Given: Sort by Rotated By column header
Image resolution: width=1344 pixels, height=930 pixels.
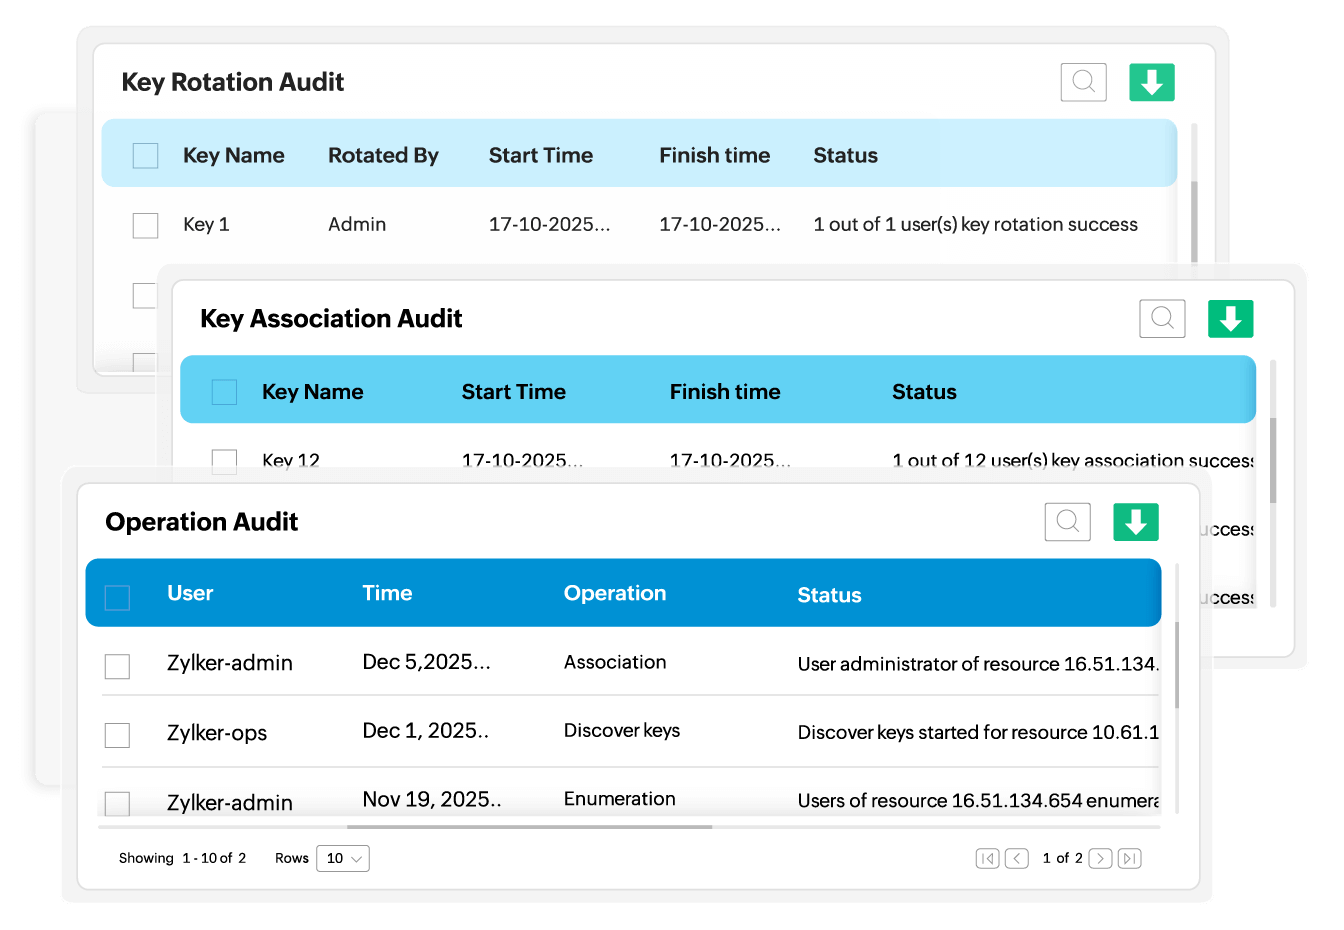Looking at the screenshot, I should (383, 156).
